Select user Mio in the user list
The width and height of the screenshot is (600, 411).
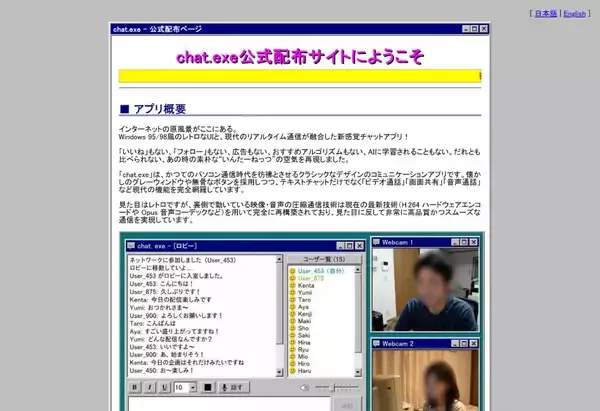303,357
